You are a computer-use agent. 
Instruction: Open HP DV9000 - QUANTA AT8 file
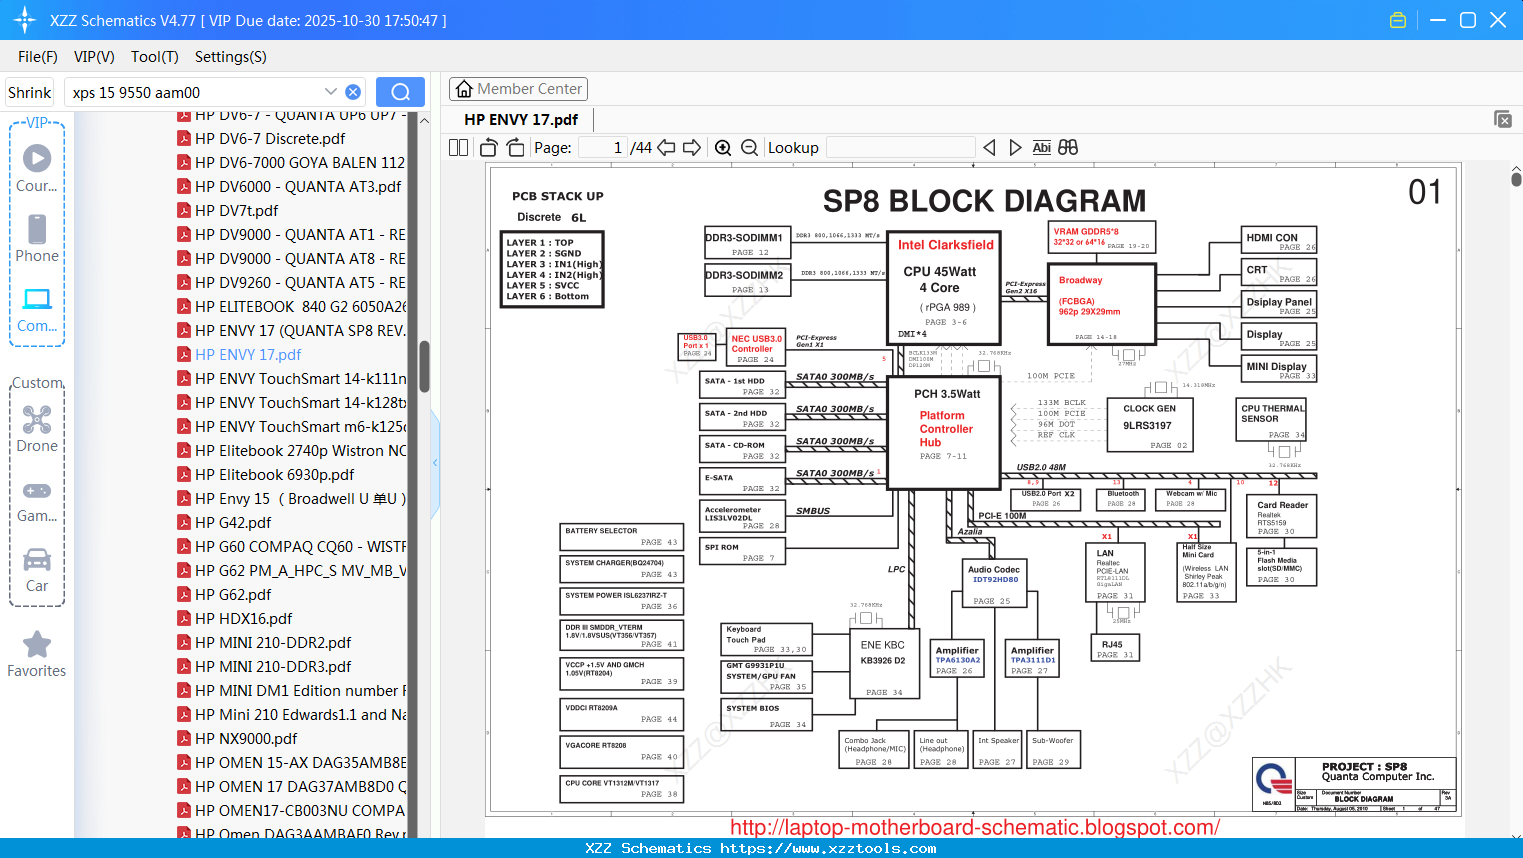[300, 259]
